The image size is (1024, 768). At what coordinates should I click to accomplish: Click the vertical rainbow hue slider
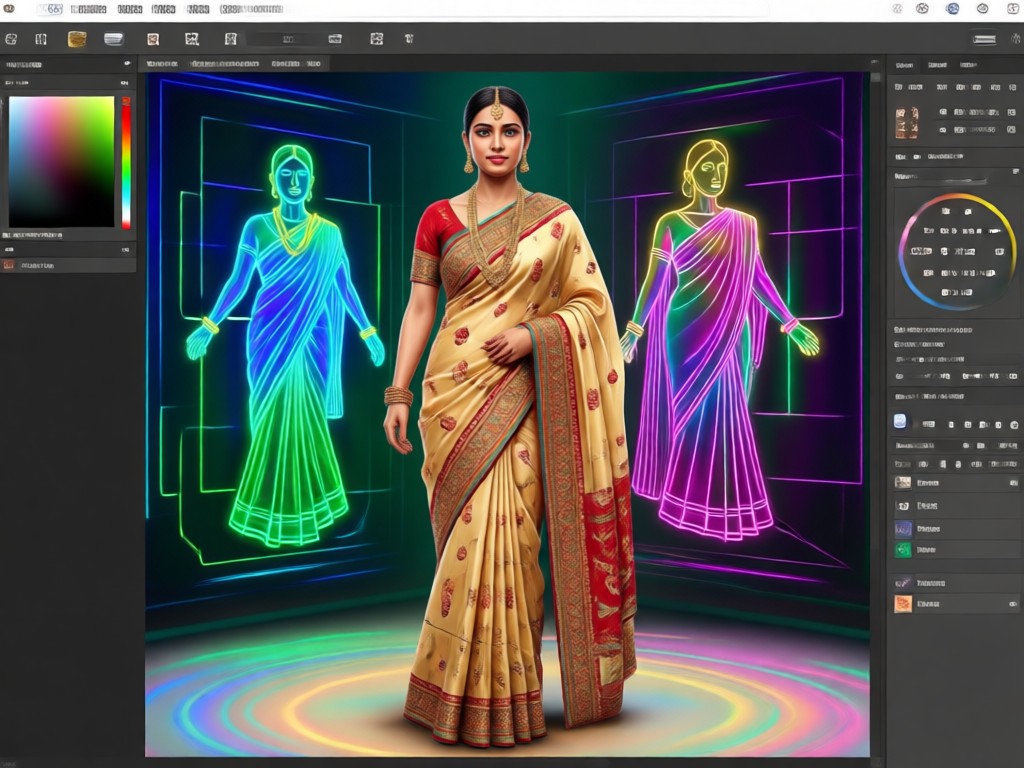click(126, 163)
